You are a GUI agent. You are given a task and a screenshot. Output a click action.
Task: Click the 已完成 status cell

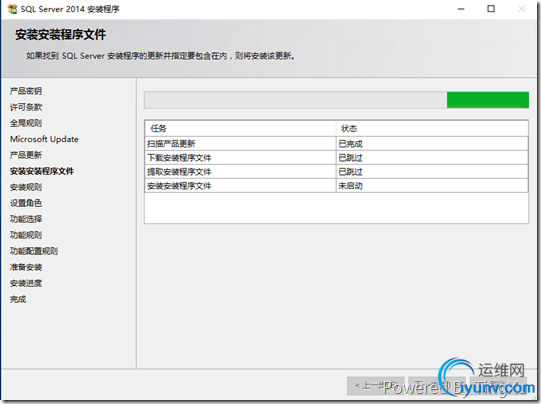point(432,144)
